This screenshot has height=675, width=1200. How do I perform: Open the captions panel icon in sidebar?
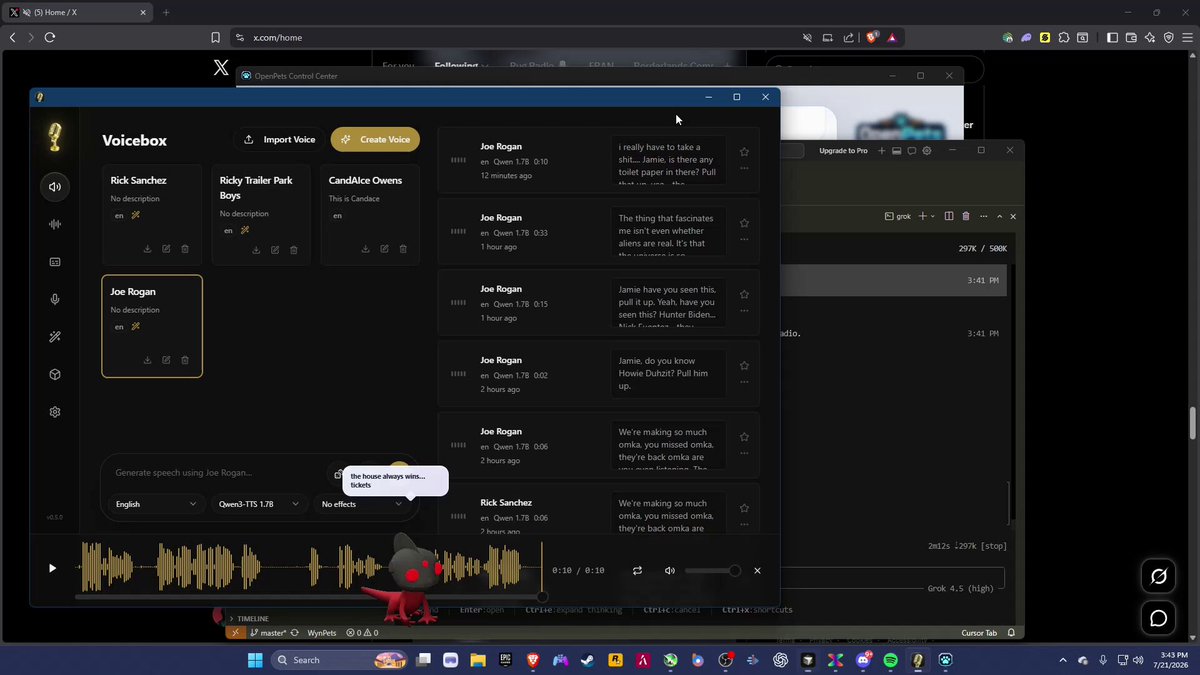coord(55,262)
